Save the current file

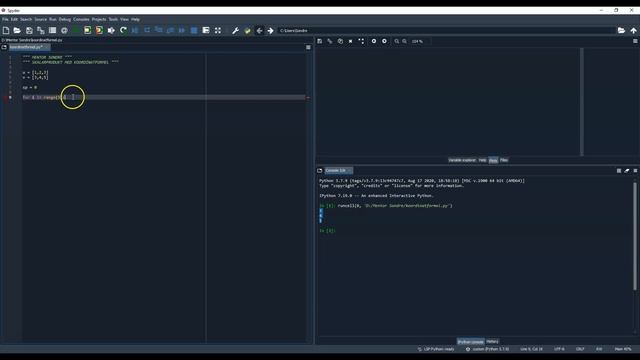click(x=29, y=30)
